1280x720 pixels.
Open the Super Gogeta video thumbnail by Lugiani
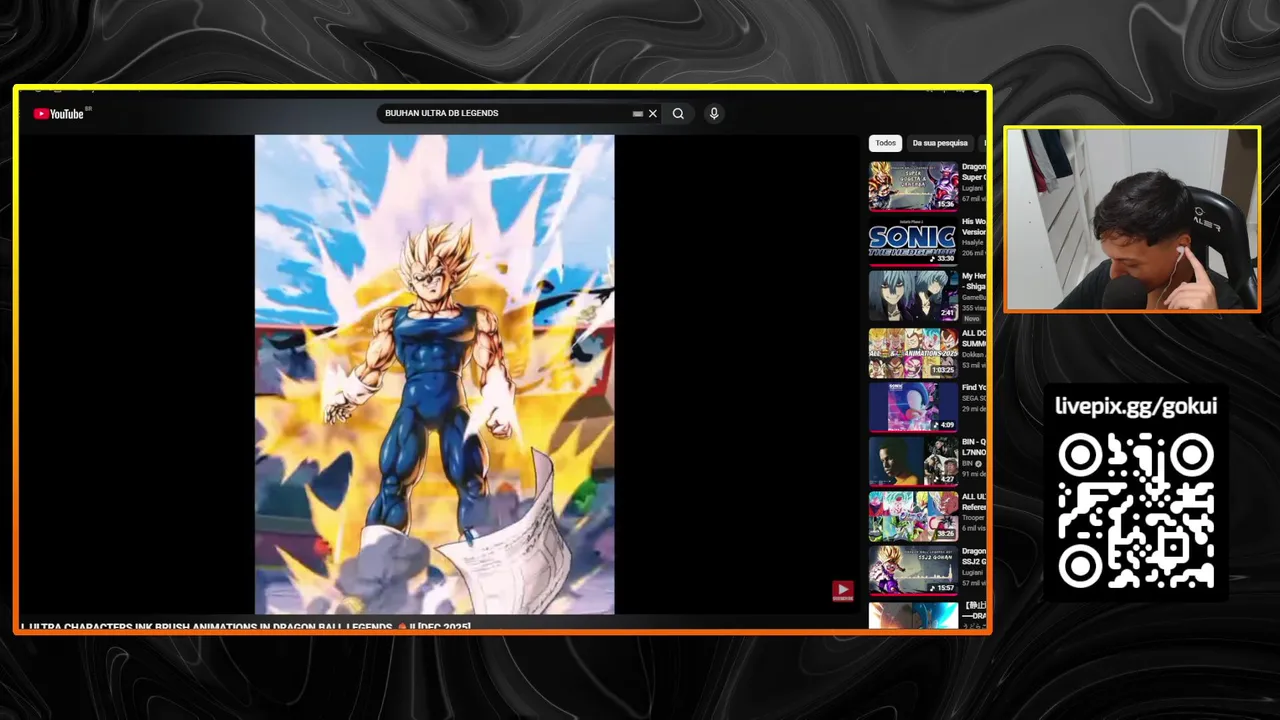click(x=913, y=186)
